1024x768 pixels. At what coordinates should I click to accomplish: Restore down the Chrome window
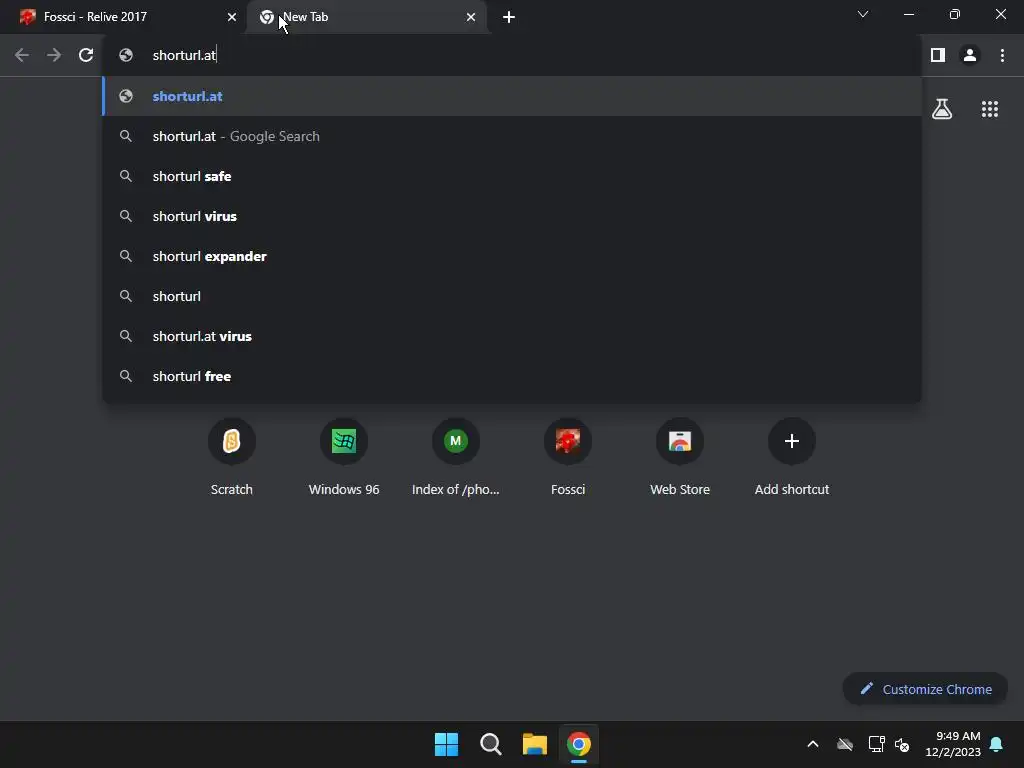click(955, 14)
